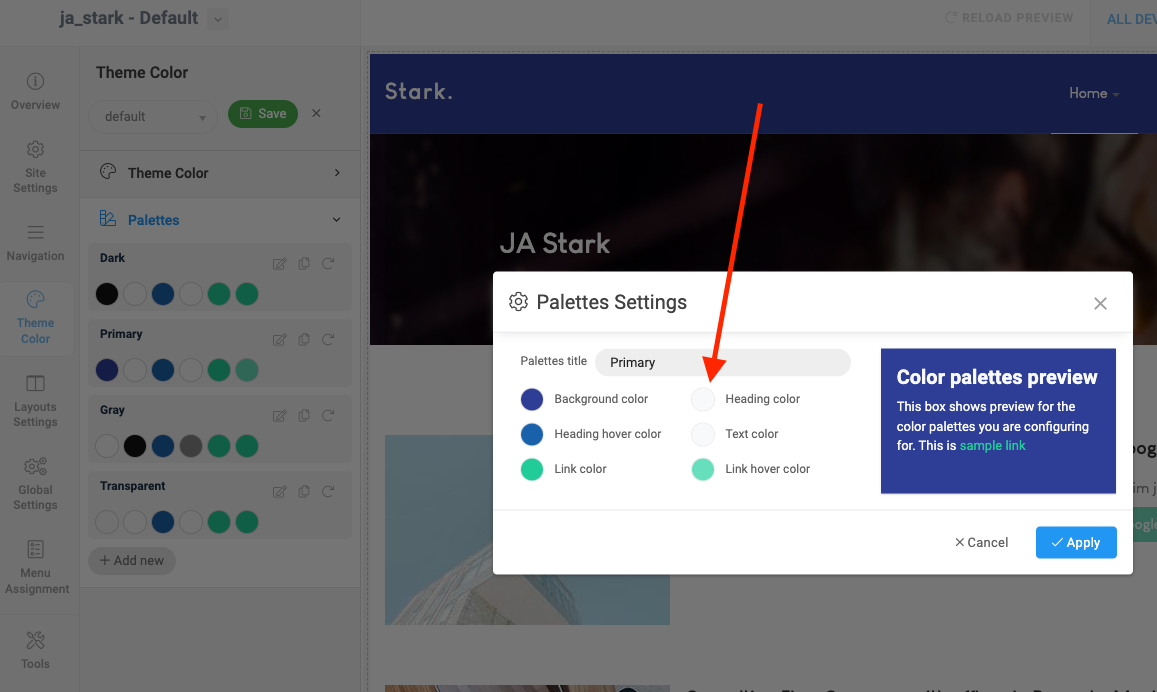
Task: Select Theme Color in the sidebar
Action: point(35,319)
